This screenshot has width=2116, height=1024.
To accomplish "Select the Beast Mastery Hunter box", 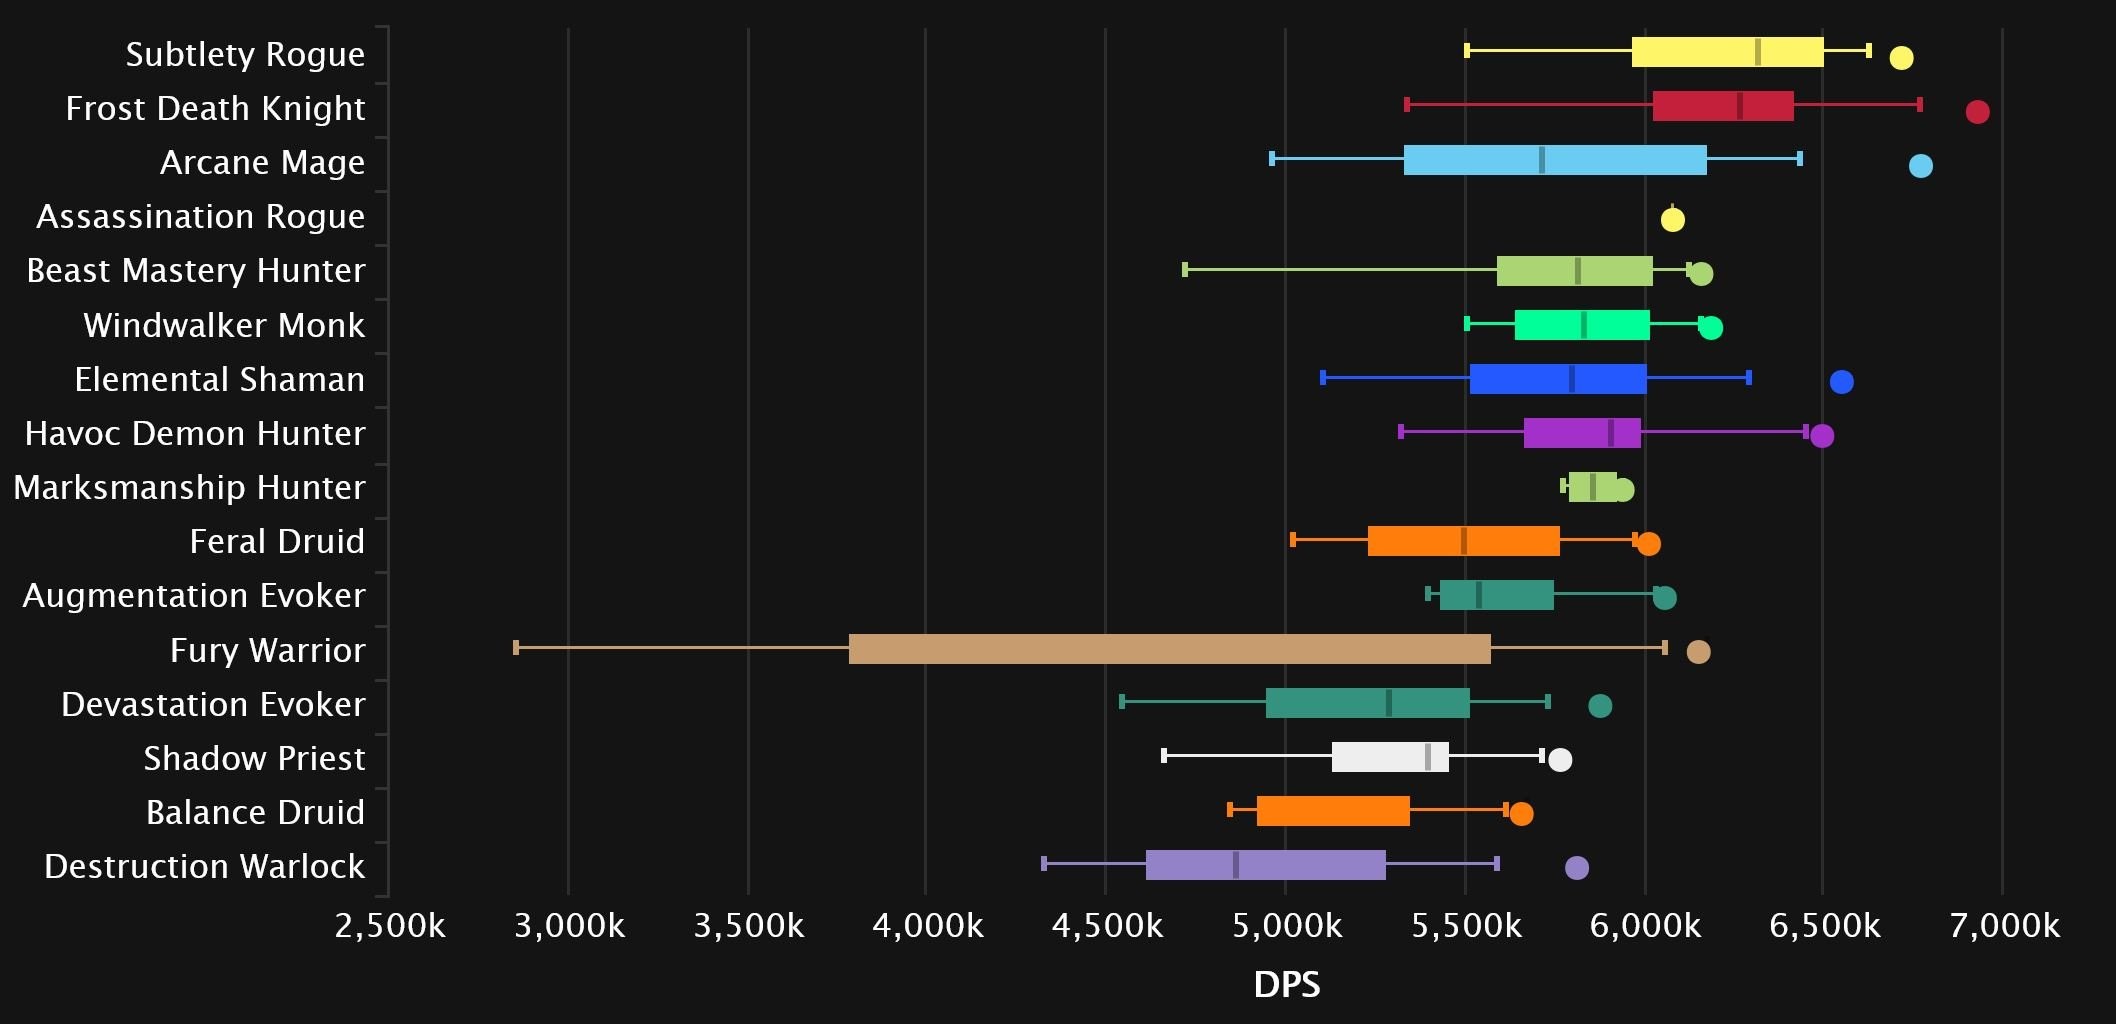I will click(1574, 271).
